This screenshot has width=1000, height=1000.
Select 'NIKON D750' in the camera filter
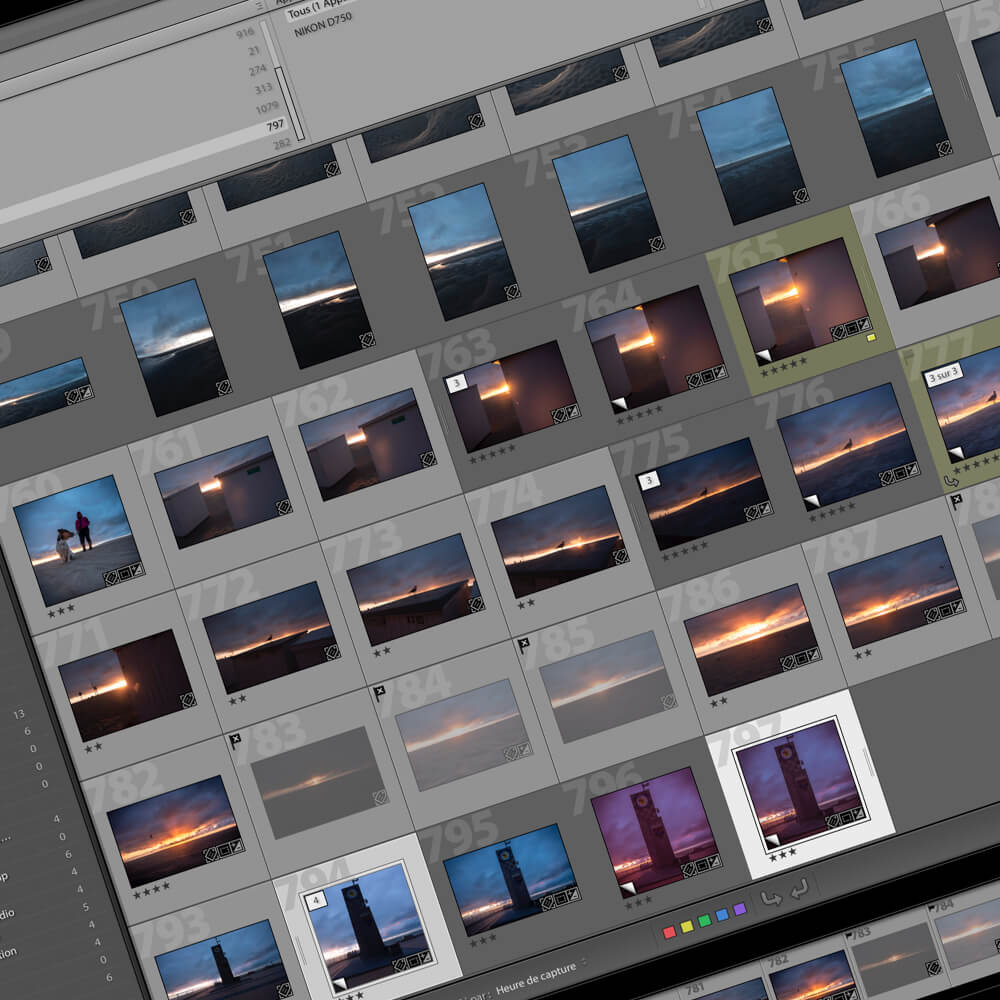[x=323, y=26]
